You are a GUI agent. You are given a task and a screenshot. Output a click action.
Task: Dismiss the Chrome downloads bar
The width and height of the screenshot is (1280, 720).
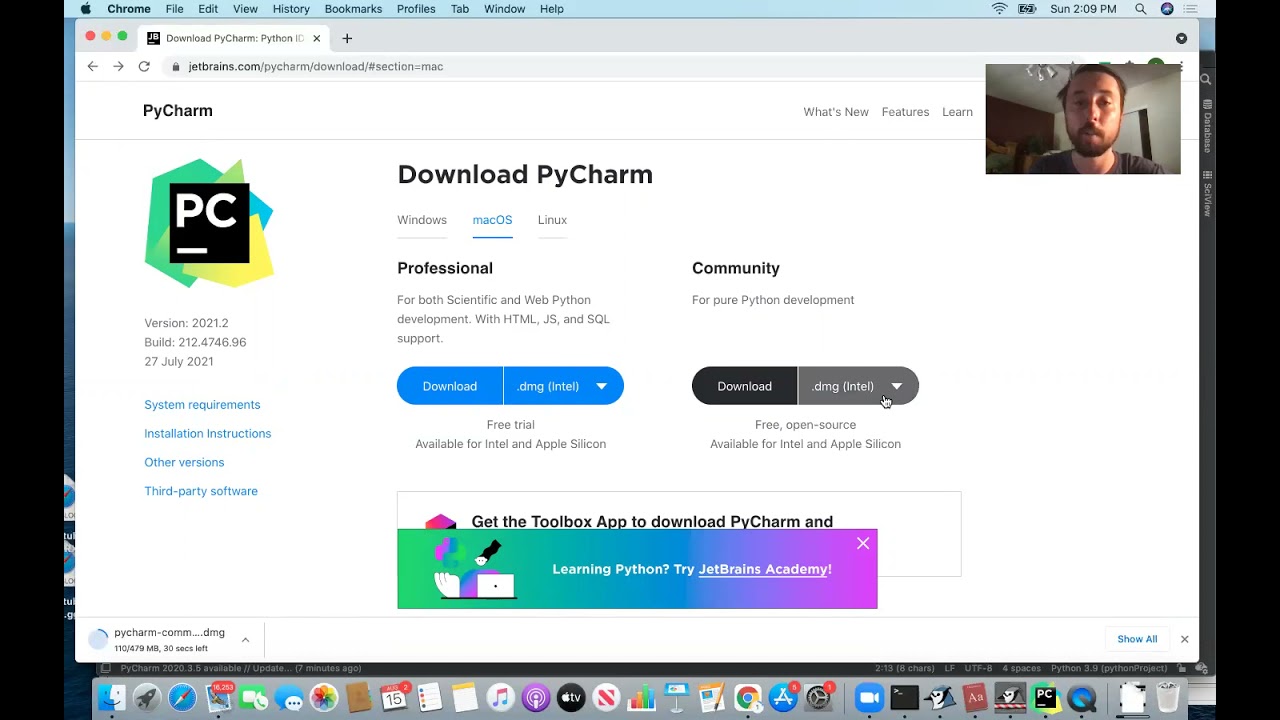1184,639
